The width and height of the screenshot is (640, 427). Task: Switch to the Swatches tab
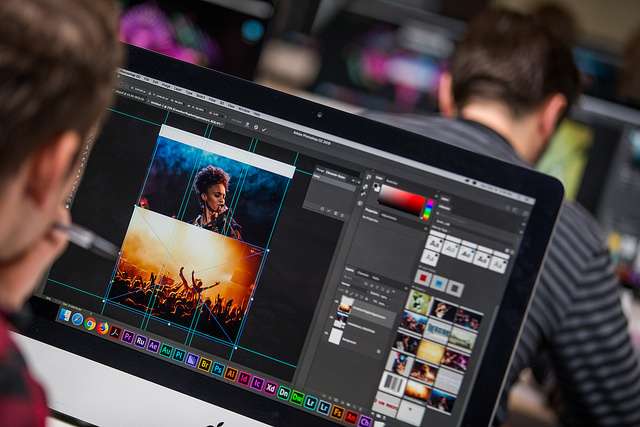pyautogui.click(x=392, y=182)
